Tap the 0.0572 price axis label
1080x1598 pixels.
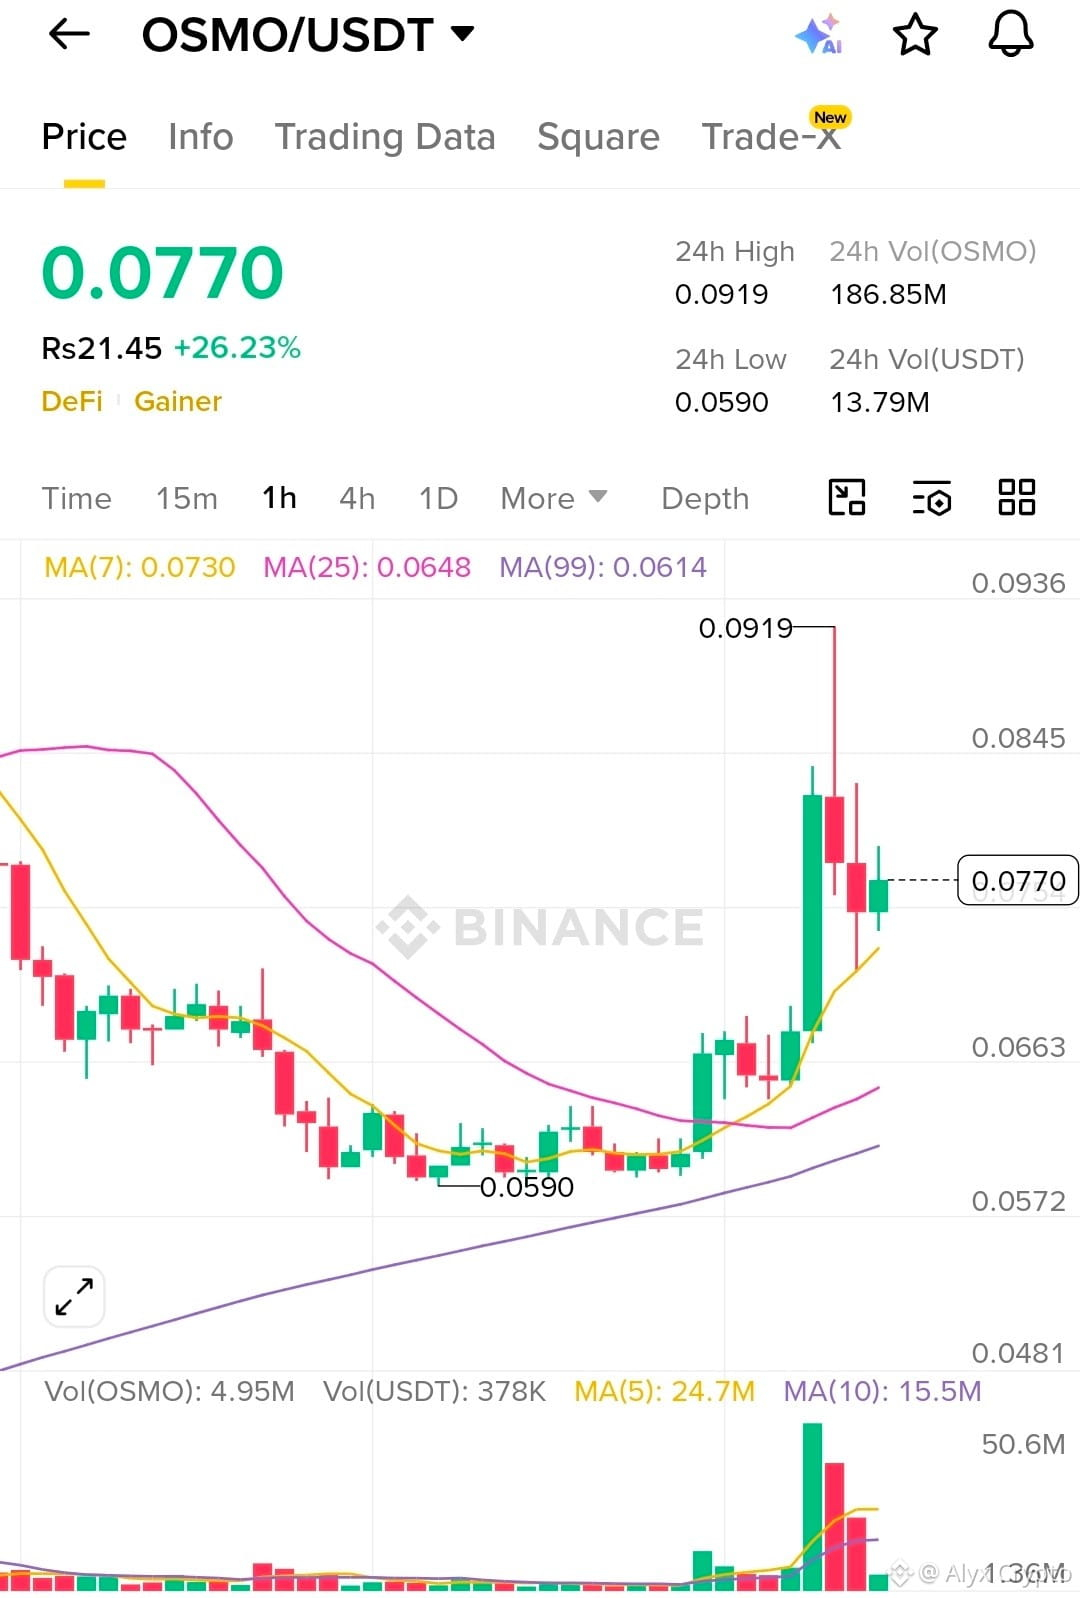[1018, 1201]
